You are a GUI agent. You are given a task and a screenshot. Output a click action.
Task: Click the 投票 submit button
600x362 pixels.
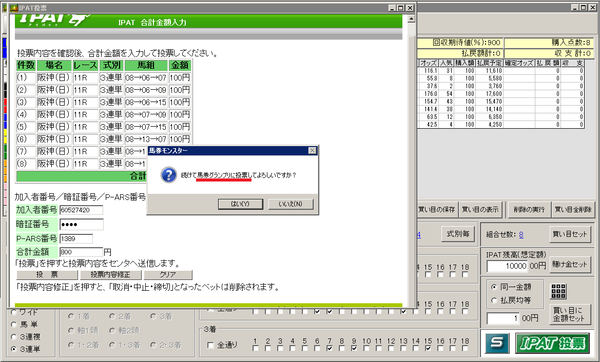tap(47, 275)
